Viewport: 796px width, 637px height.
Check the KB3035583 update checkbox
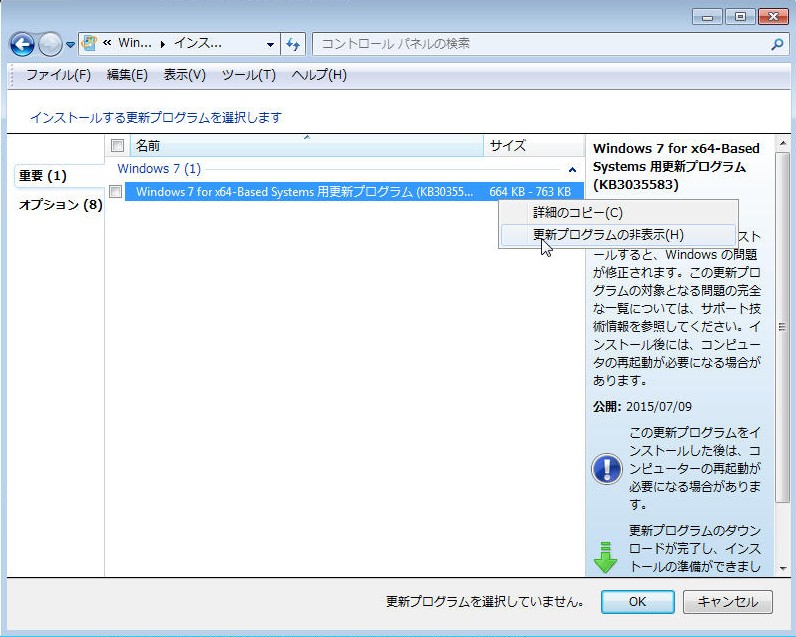tap(116, 191)
